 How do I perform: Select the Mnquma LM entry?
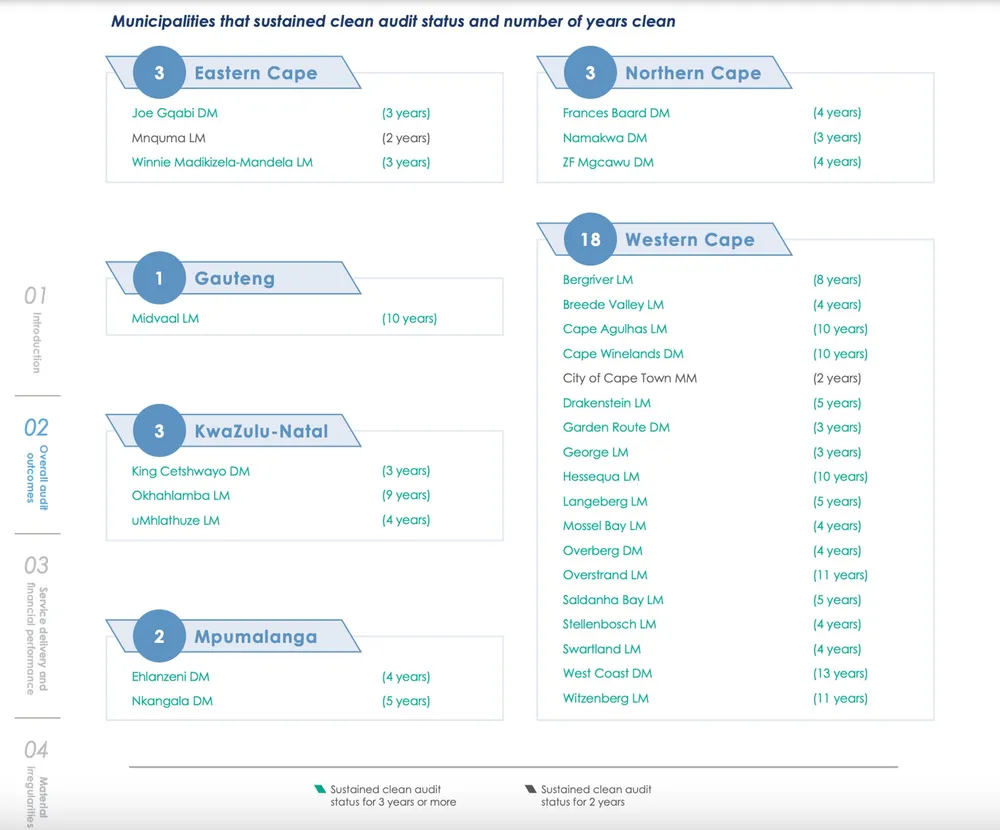[x=168, y=138]
